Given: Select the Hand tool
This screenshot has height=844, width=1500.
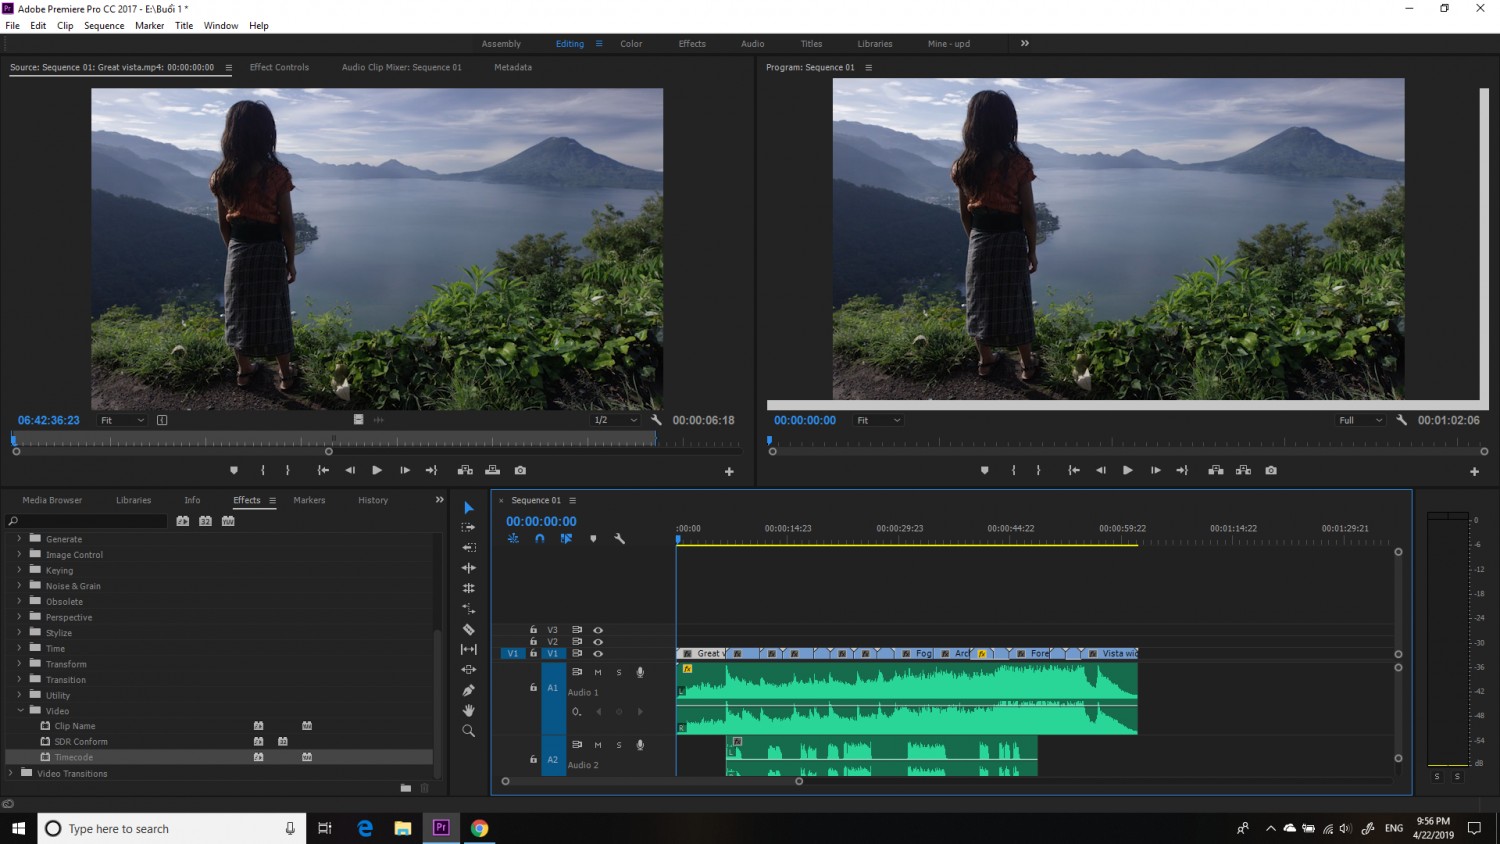Looking at the screenshot, I should click(x=468, y=710).
